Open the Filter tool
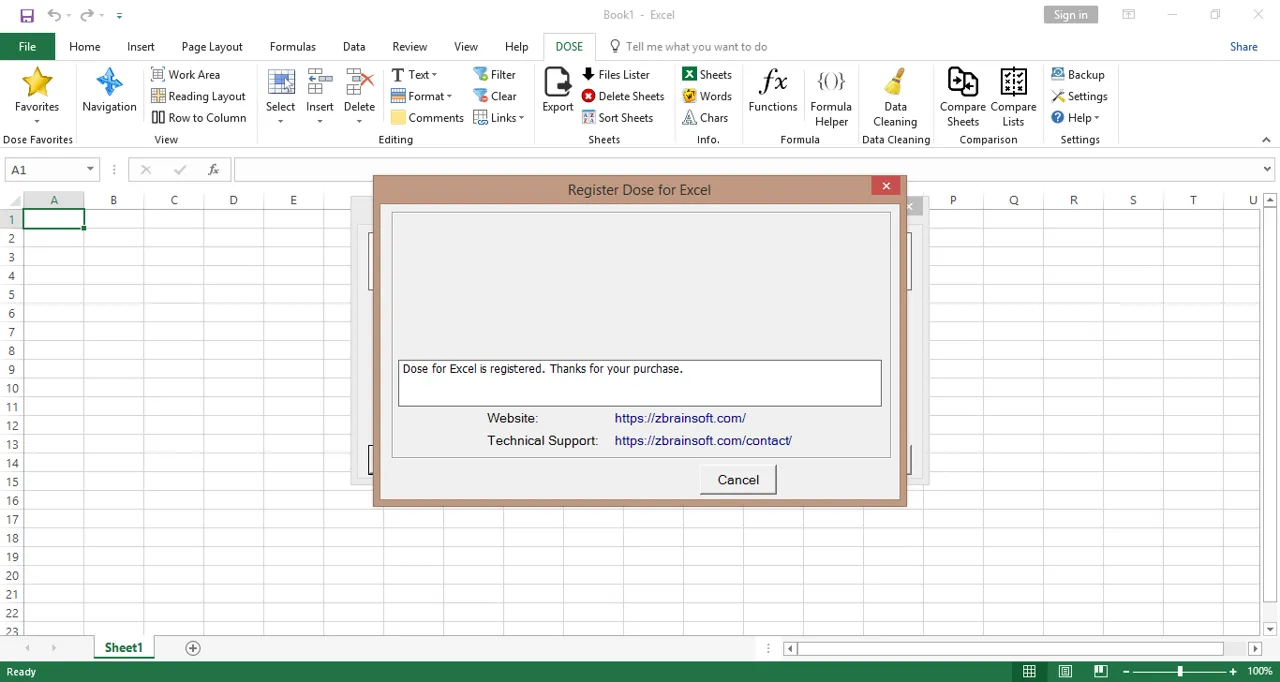The image size is (1280, 682). click(494, 75)
